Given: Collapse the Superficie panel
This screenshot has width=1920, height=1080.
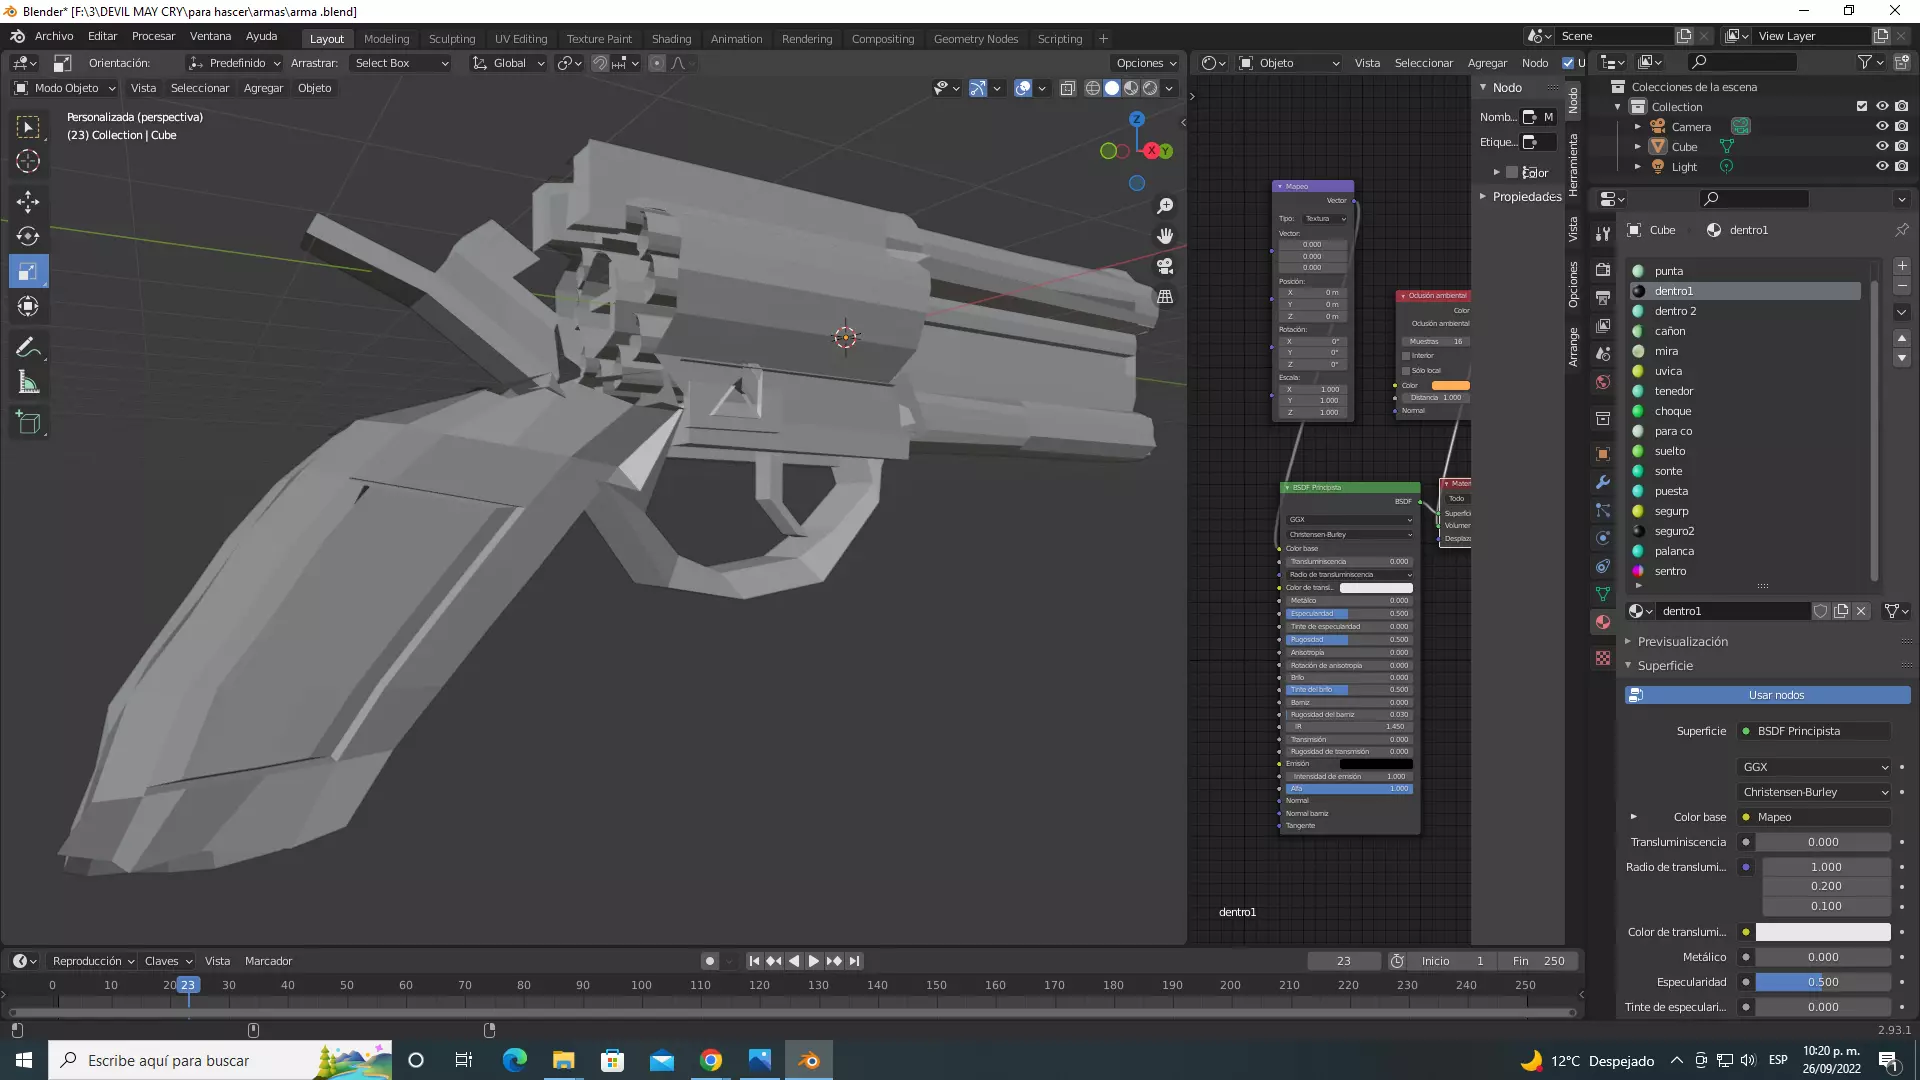Looking at the screenshot, I should pos(1665,666).
